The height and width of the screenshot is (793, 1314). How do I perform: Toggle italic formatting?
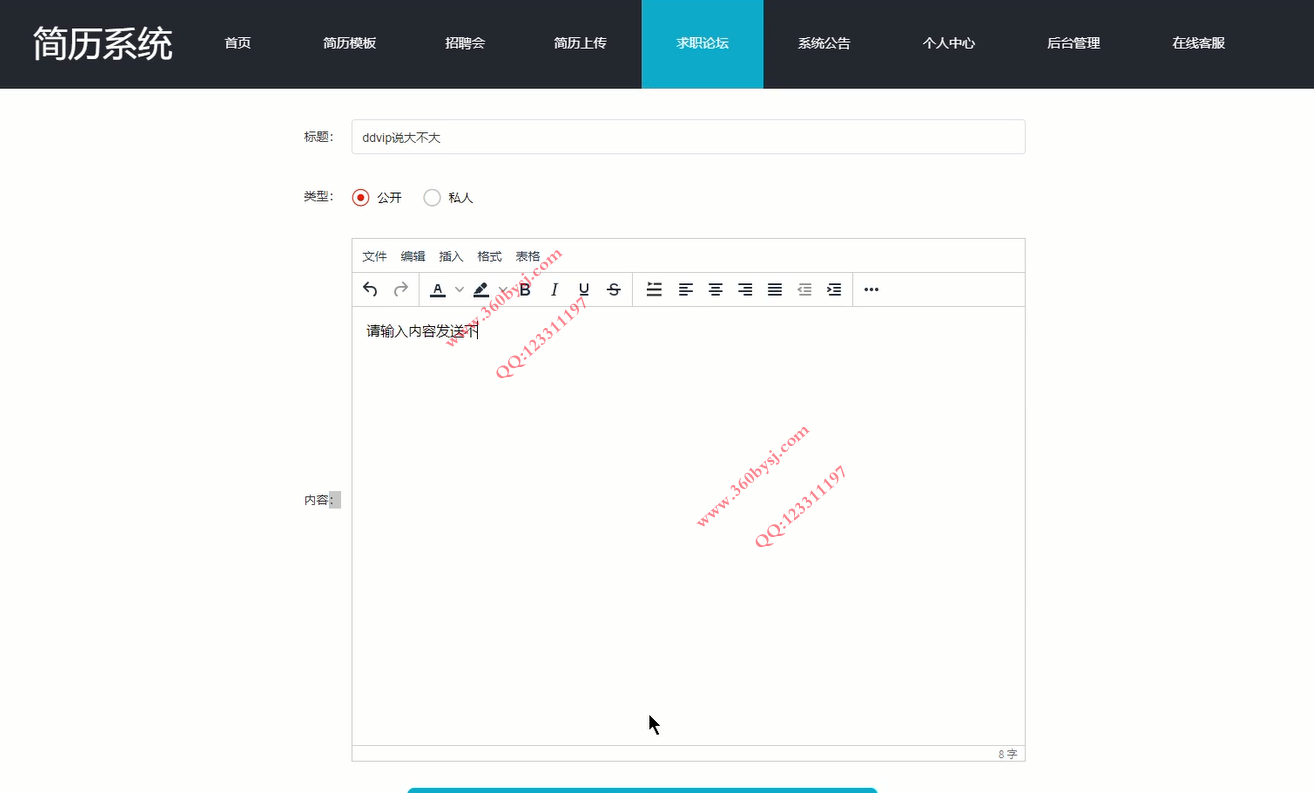[x=554, y=289]
